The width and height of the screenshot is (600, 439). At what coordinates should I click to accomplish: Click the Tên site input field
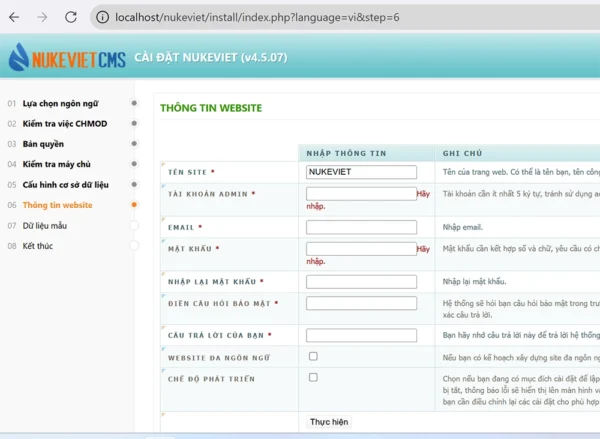click(x=361, y=172)
